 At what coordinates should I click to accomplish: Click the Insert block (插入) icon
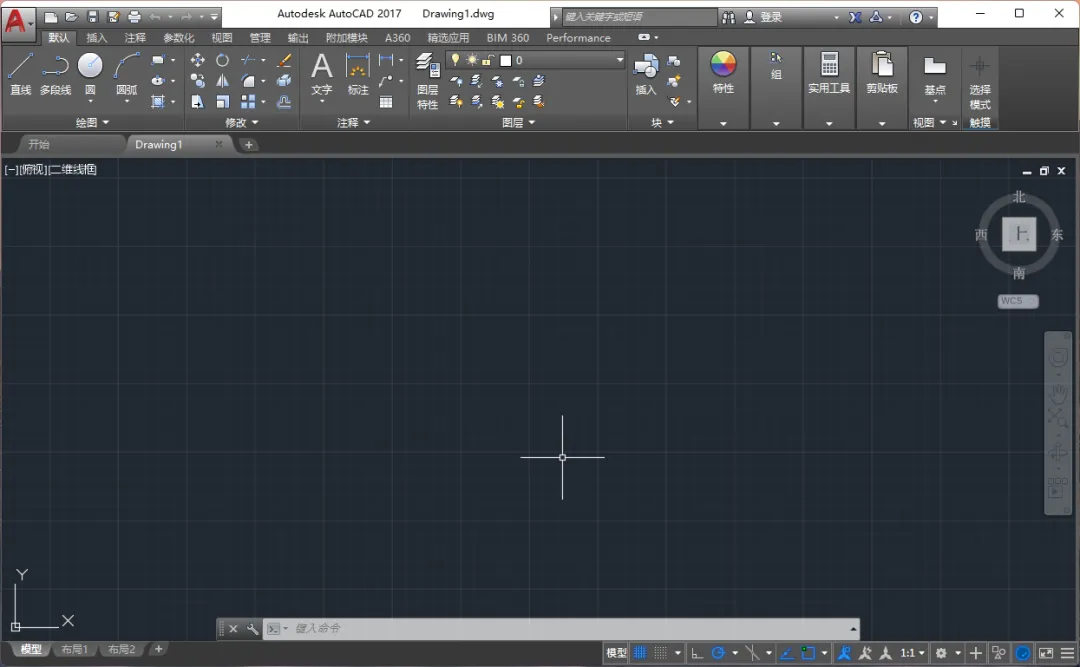(646, 74)
